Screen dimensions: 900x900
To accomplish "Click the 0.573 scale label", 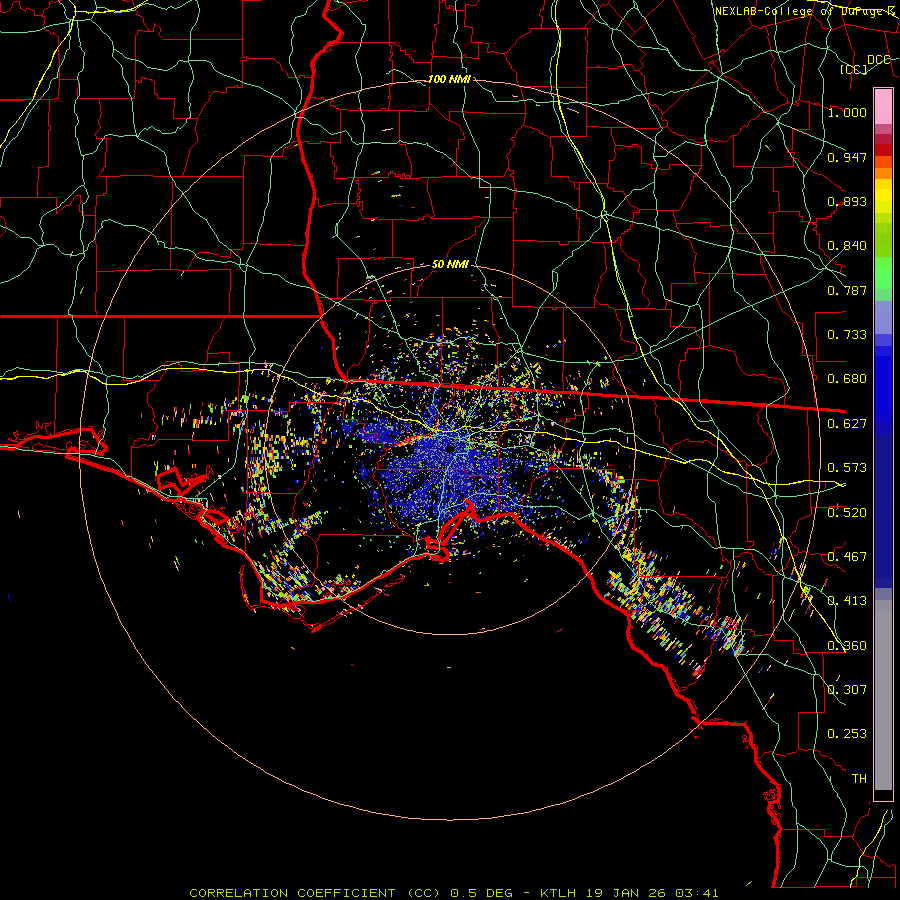I will click(x=847, y=468).
